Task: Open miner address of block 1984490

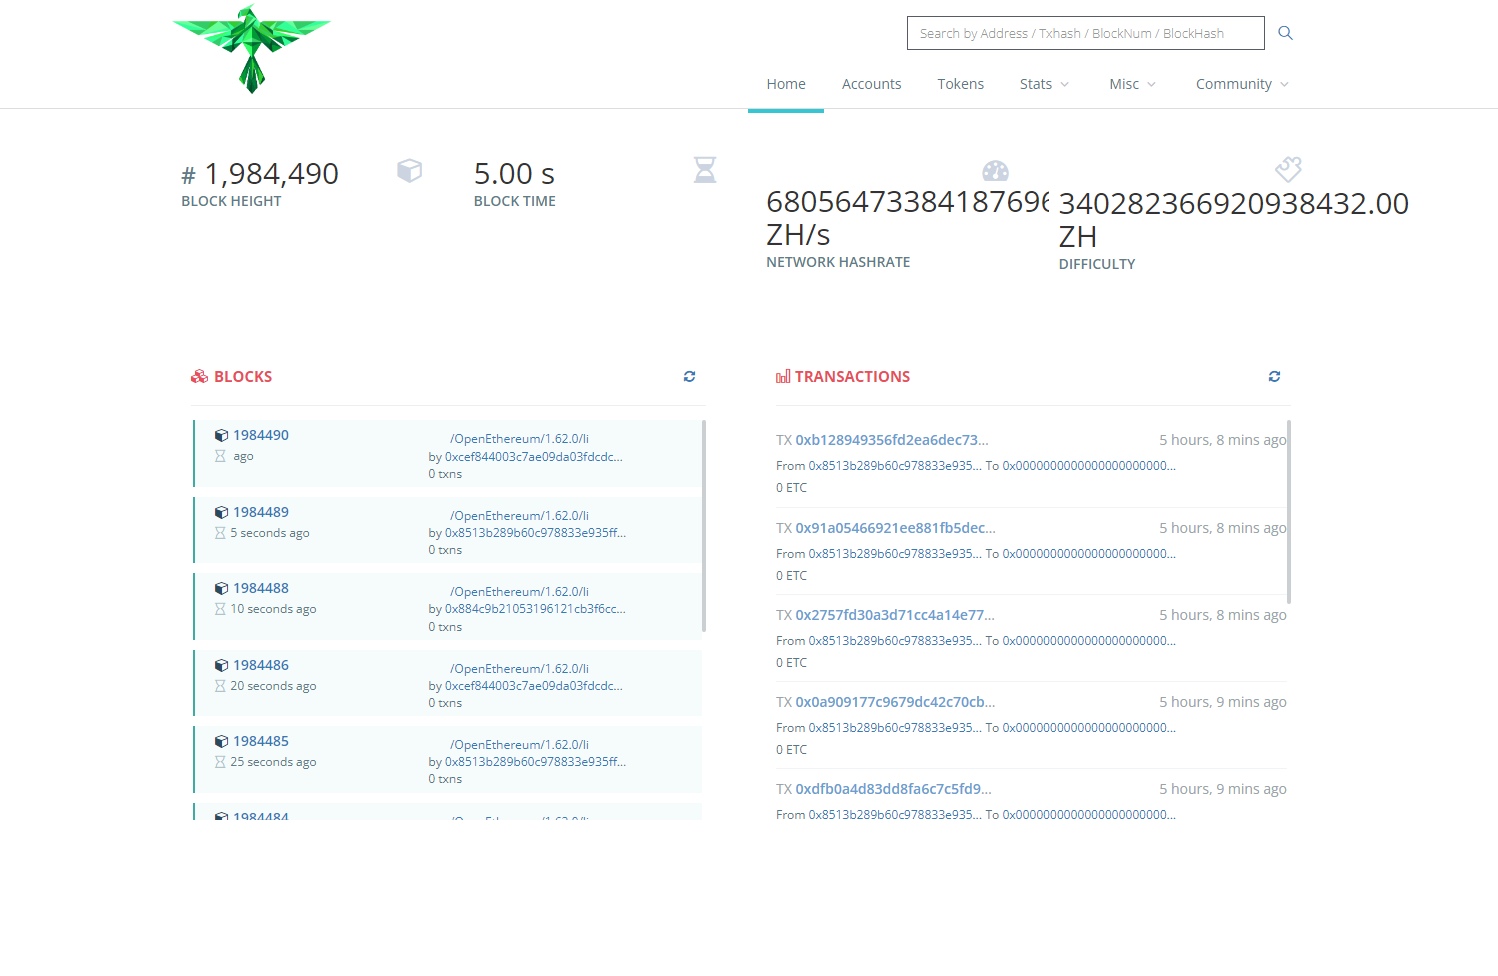Action: pyautogui.click(x=534, y=457)
